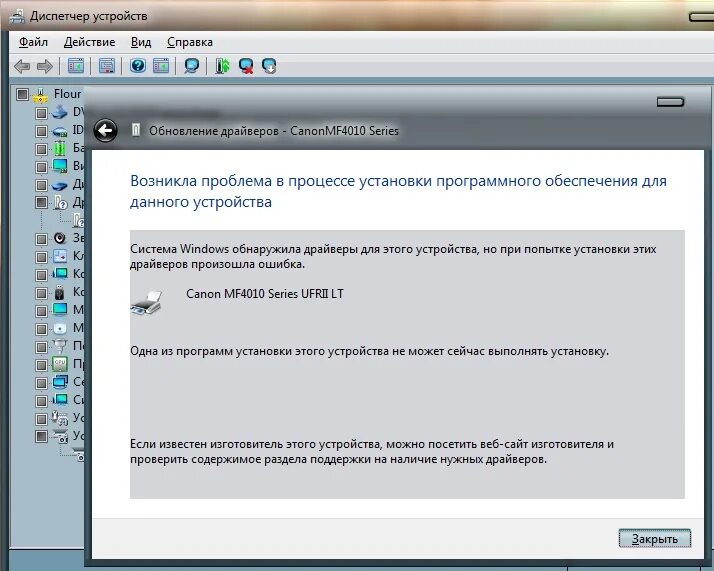Collapse the Др other devices node

click(x=41, y=203)
